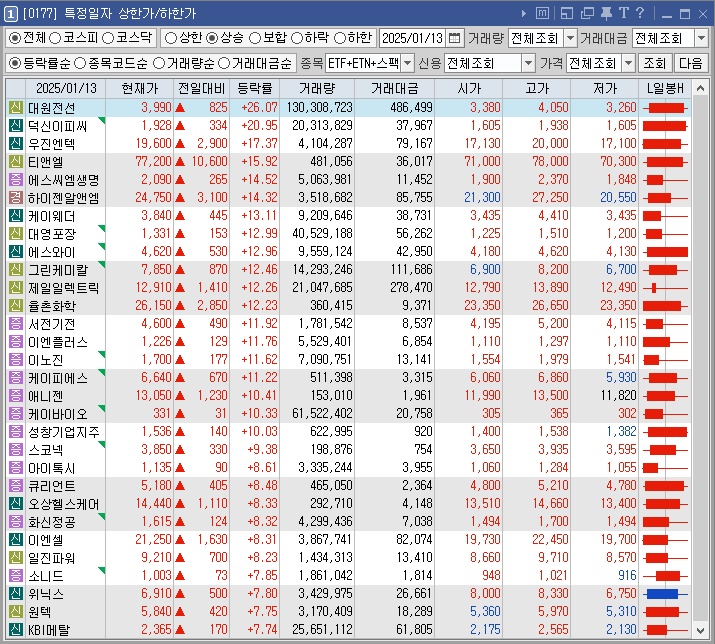Click the badge icon next to 일진파워
Viewport: 715px width, 644px height.
[16, 558]
